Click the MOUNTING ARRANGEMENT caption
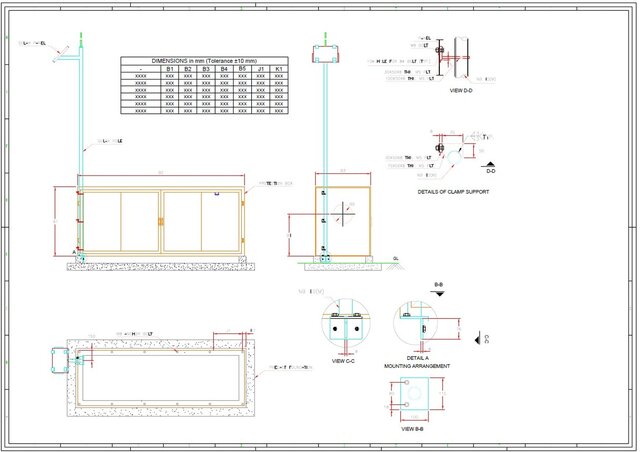Screen dimensions: 640x452 417,367
